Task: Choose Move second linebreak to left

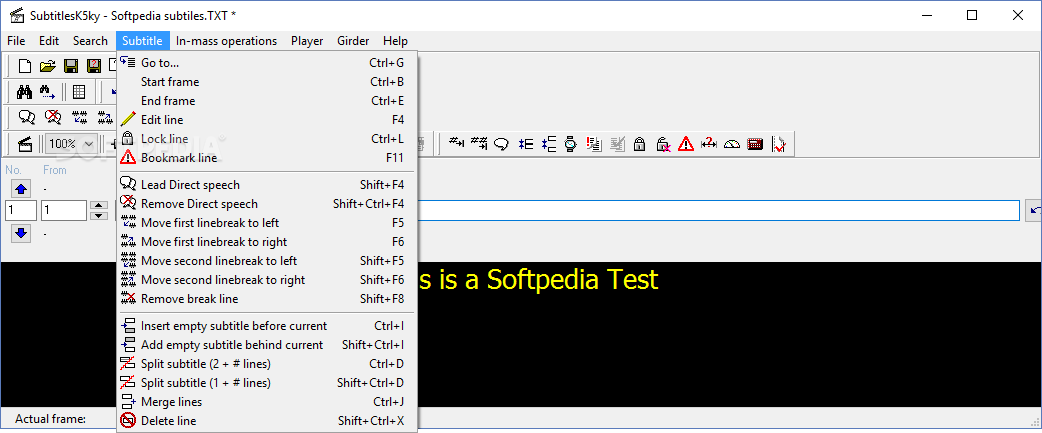Action: pyautogui.click(x=266, y=261)
